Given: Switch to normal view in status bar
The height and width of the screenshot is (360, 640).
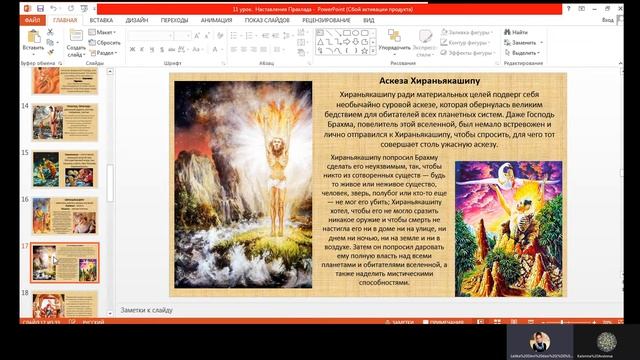Looking at the screenshot, I should tap(480, 322).
